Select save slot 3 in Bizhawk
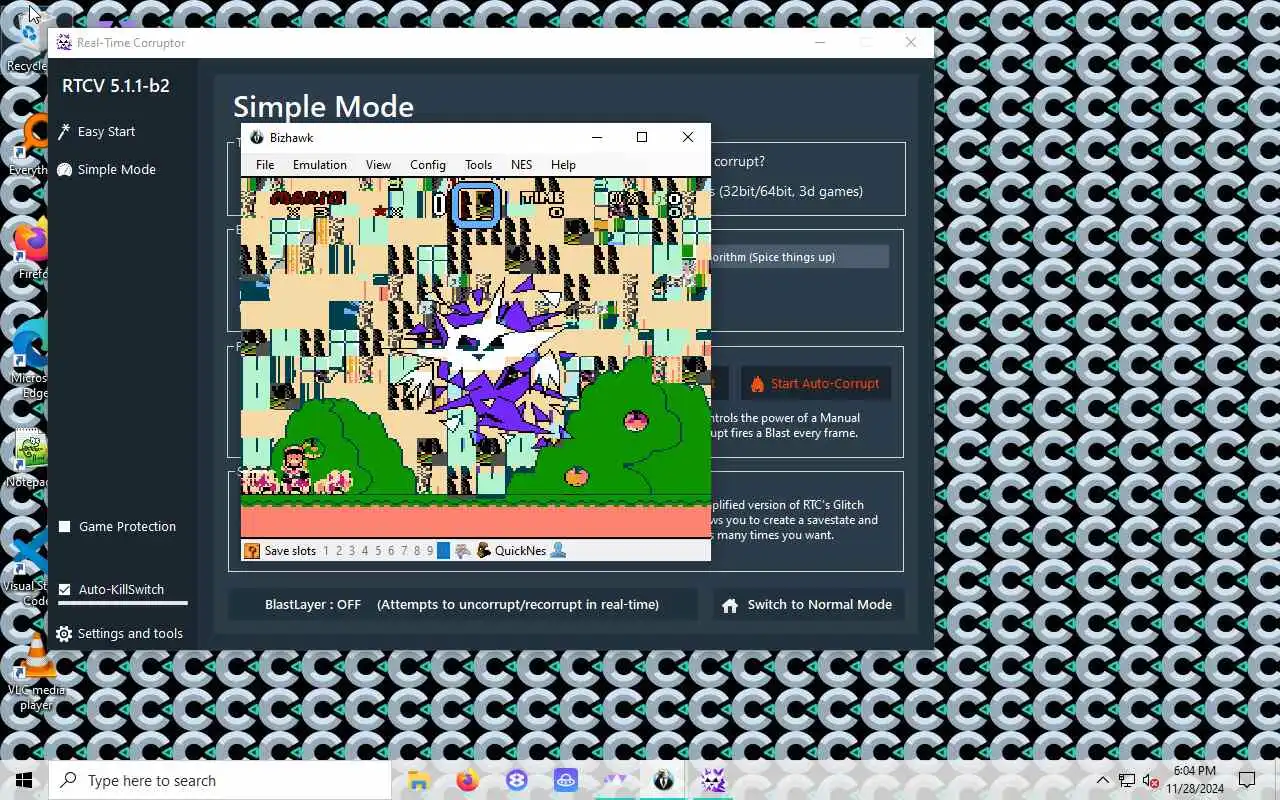The image size is (1280, 800). pyautogui.click(x=351, y=551)
